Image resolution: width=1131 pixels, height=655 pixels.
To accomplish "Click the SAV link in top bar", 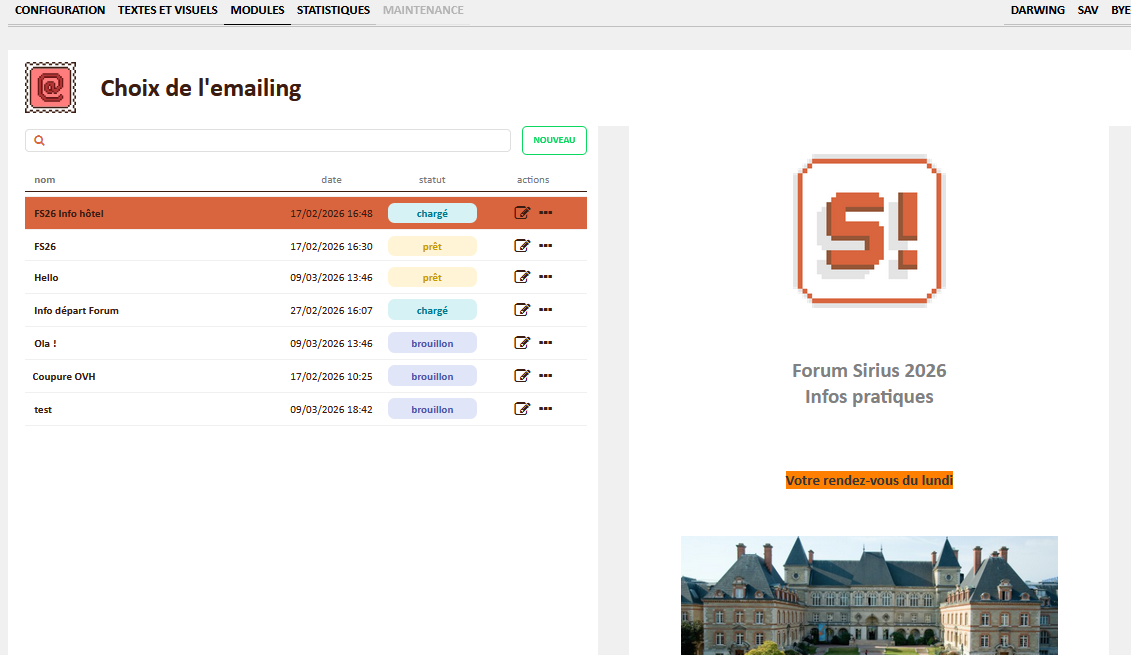I will coord(1088,11).
